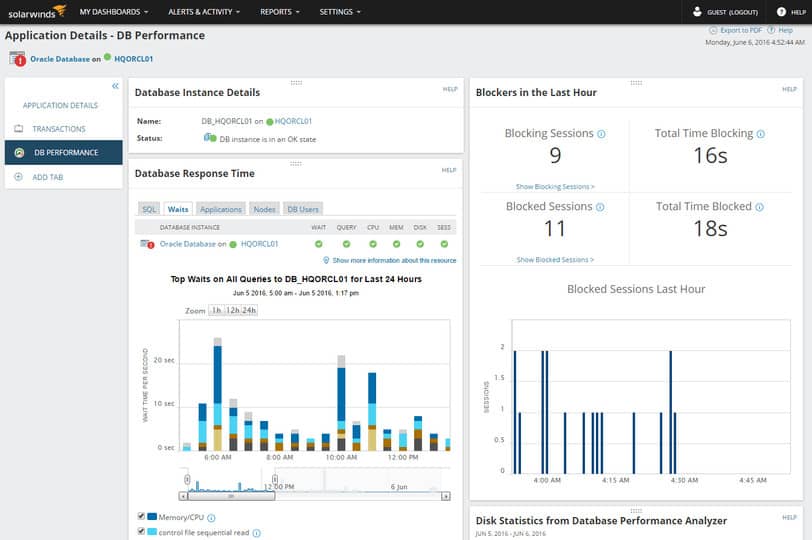Click the guest user icon

697,11
